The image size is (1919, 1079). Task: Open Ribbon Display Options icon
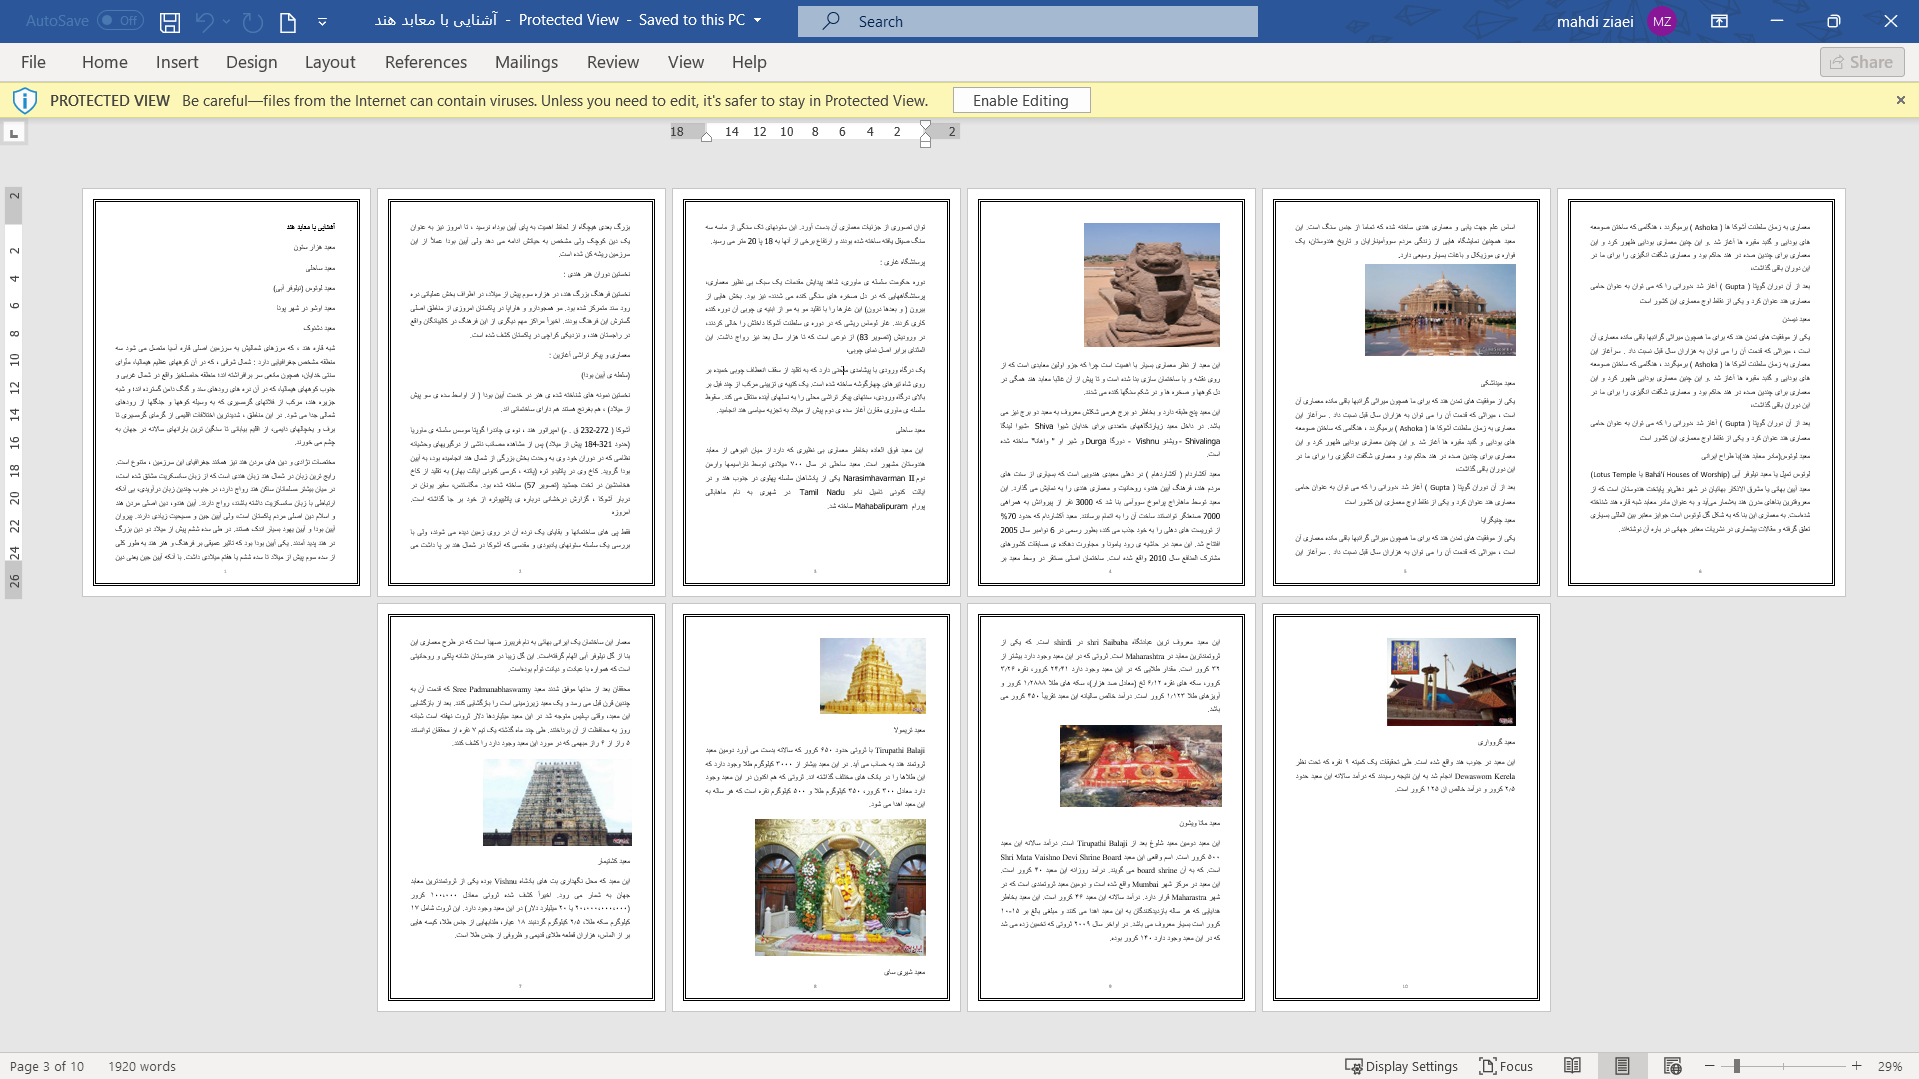tap(1720, 21)
